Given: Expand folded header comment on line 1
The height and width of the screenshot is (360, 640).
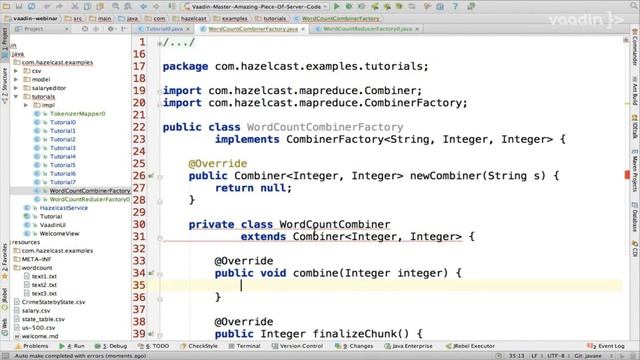Looking at the screenshot, I should [x=160, y=43].
